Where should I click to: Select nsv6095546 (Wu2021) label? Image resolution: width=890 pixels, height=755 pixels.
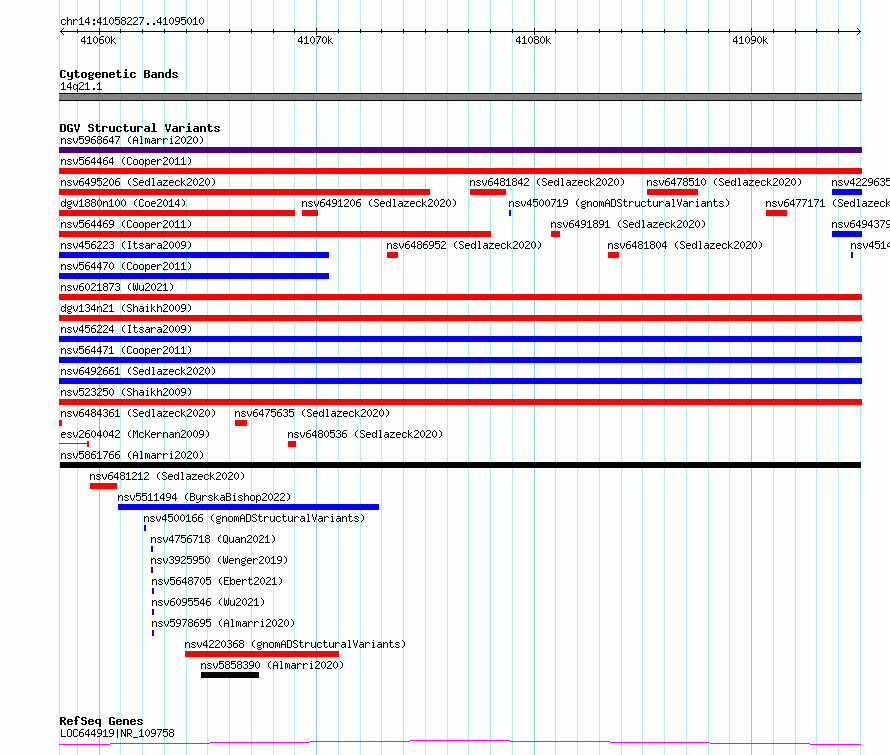[208, 602]
